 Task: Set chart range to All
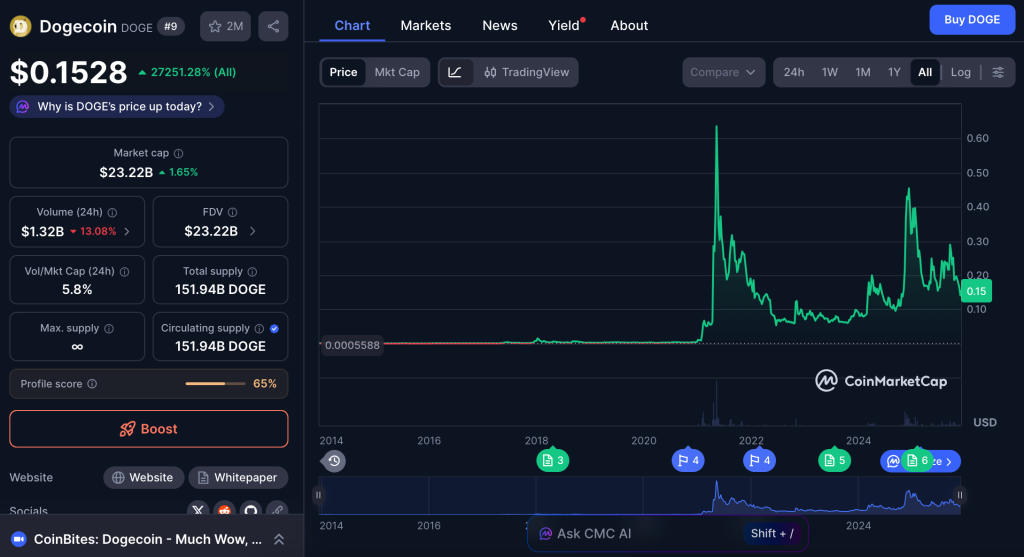point(925,72)
